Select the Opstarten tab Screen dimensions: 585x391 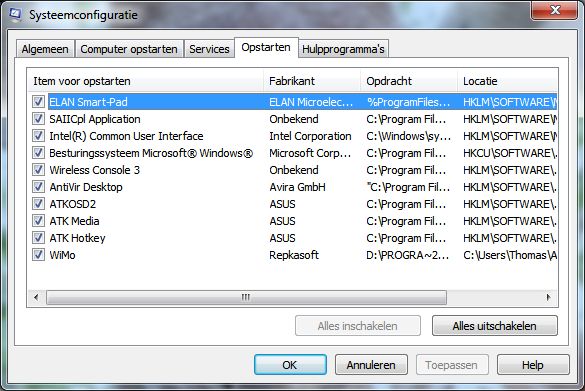pyautogui.click(x=266, y=47)
